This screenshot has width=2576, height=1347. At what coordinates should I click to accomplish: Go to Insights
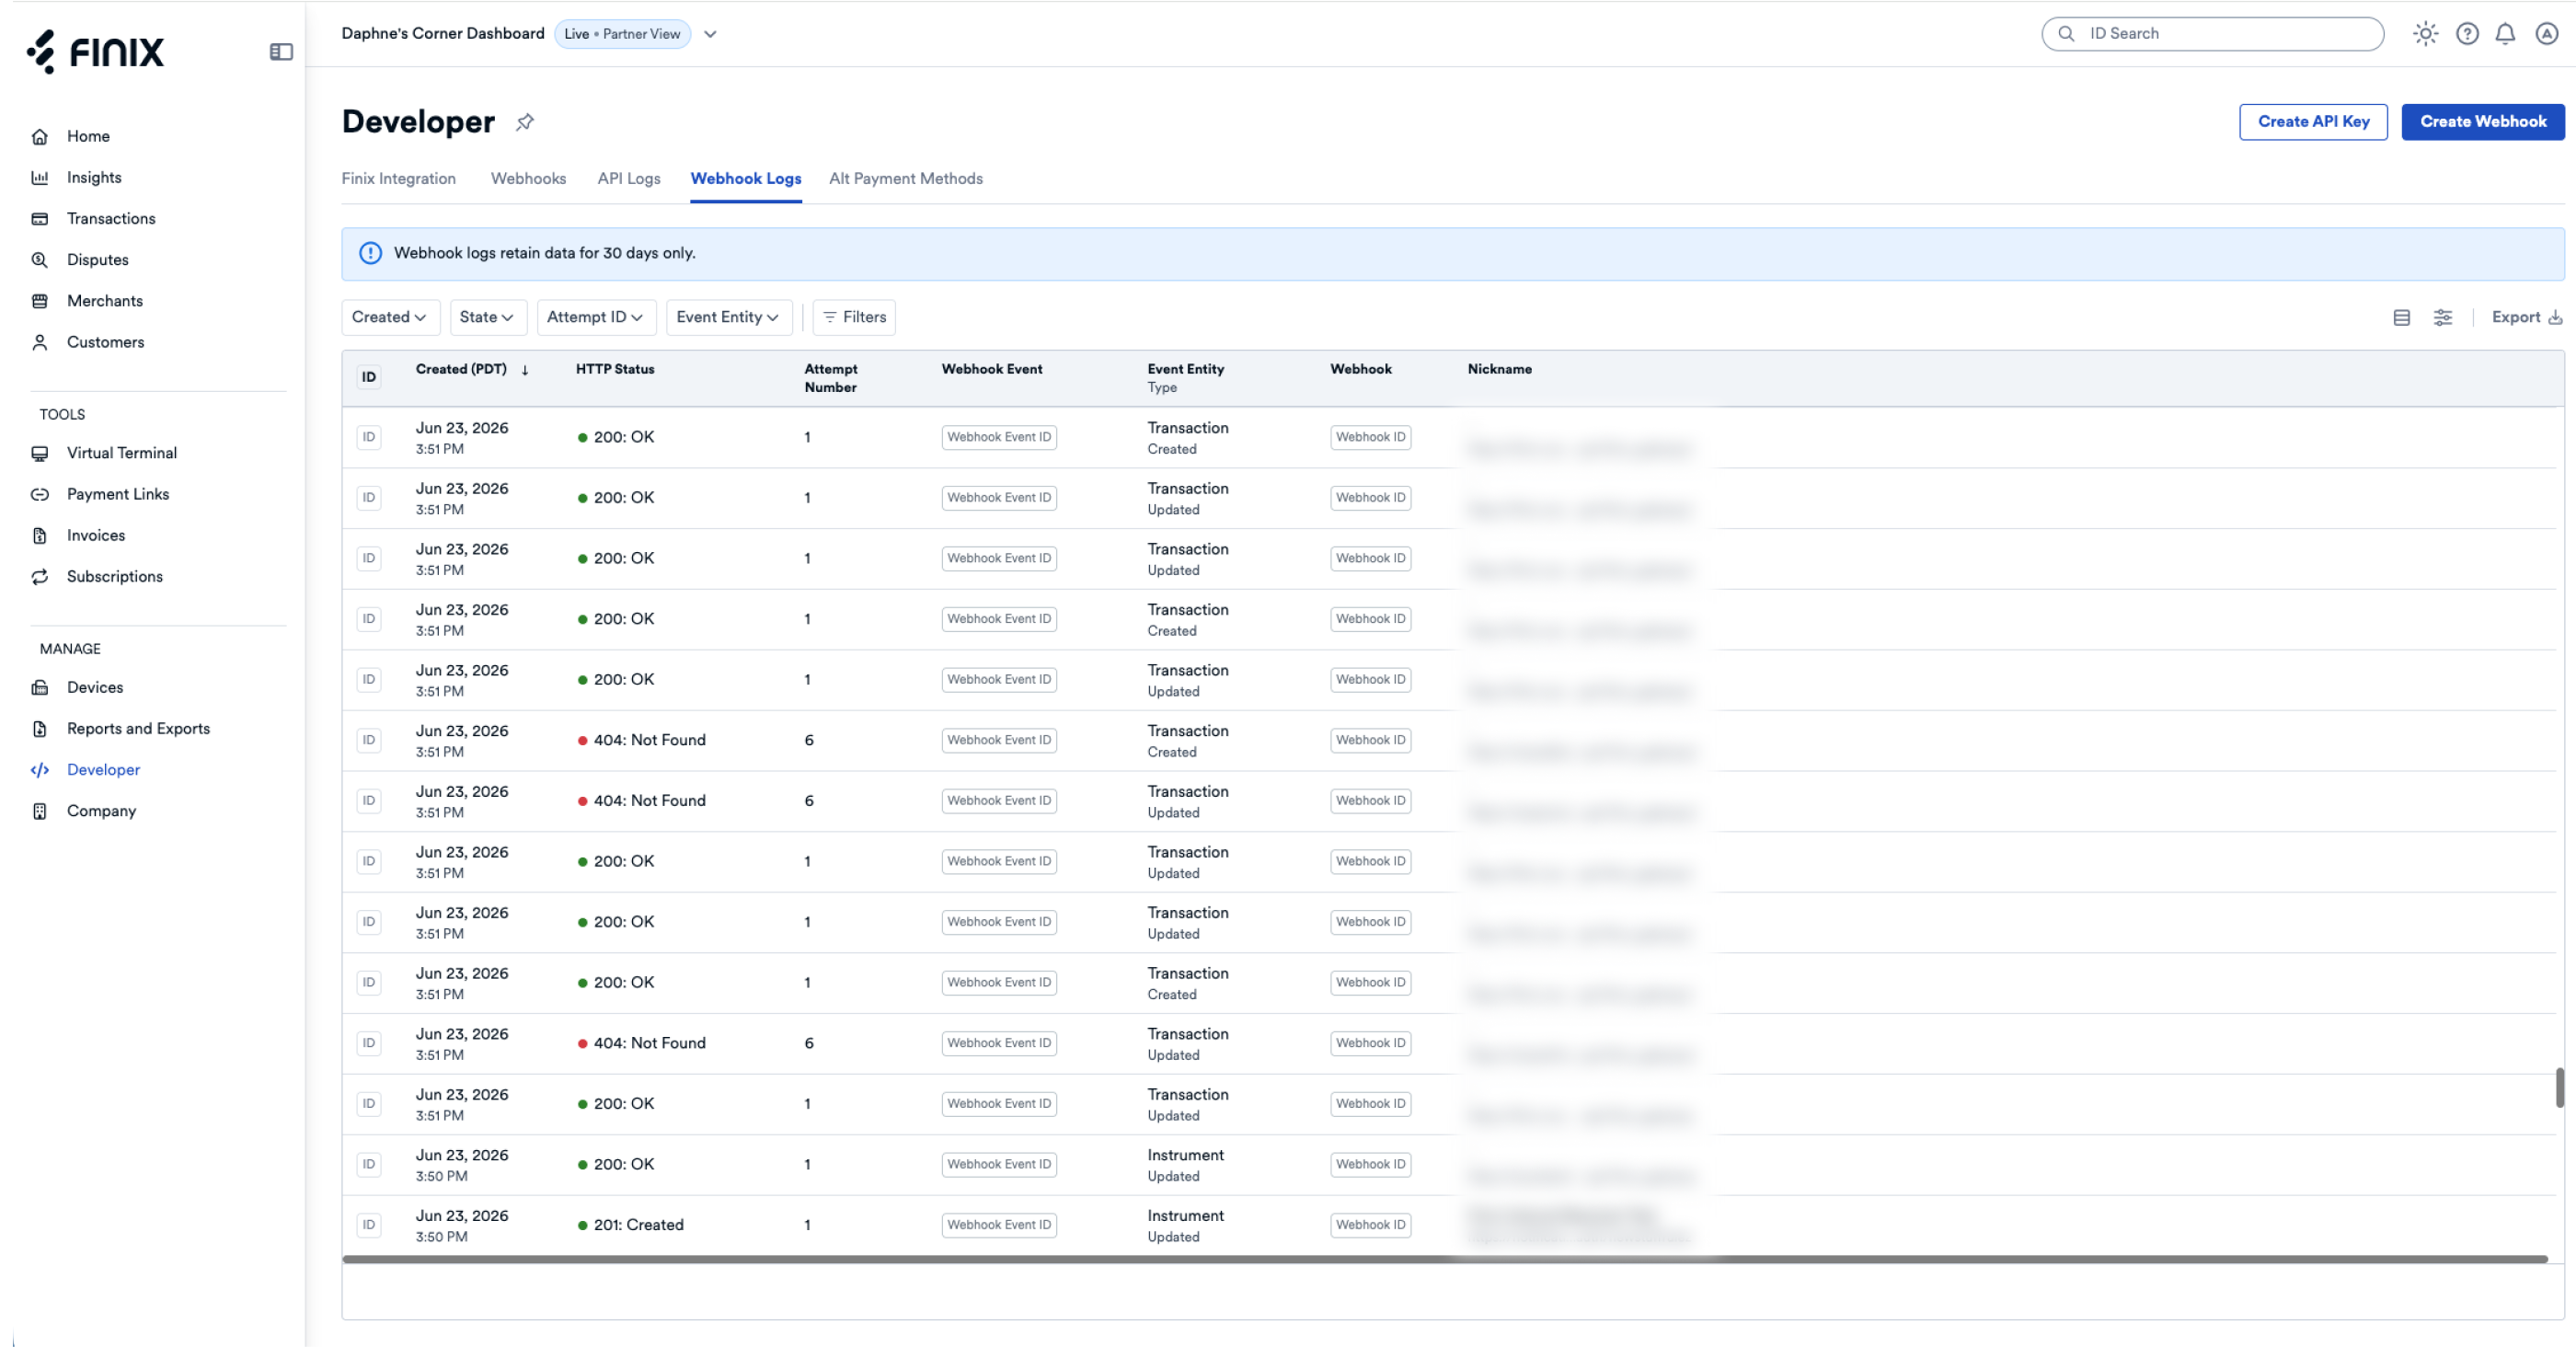(94, 178)
